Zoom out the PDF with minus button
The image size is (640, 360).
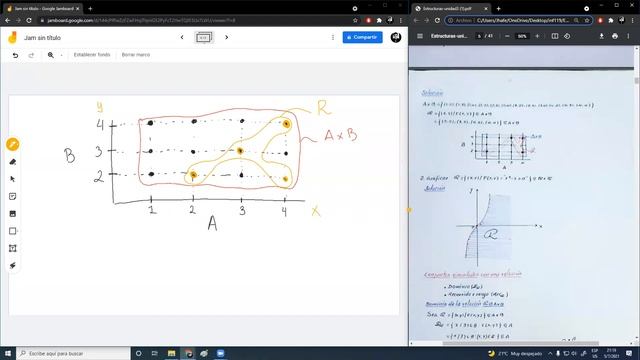pos(507,36)
